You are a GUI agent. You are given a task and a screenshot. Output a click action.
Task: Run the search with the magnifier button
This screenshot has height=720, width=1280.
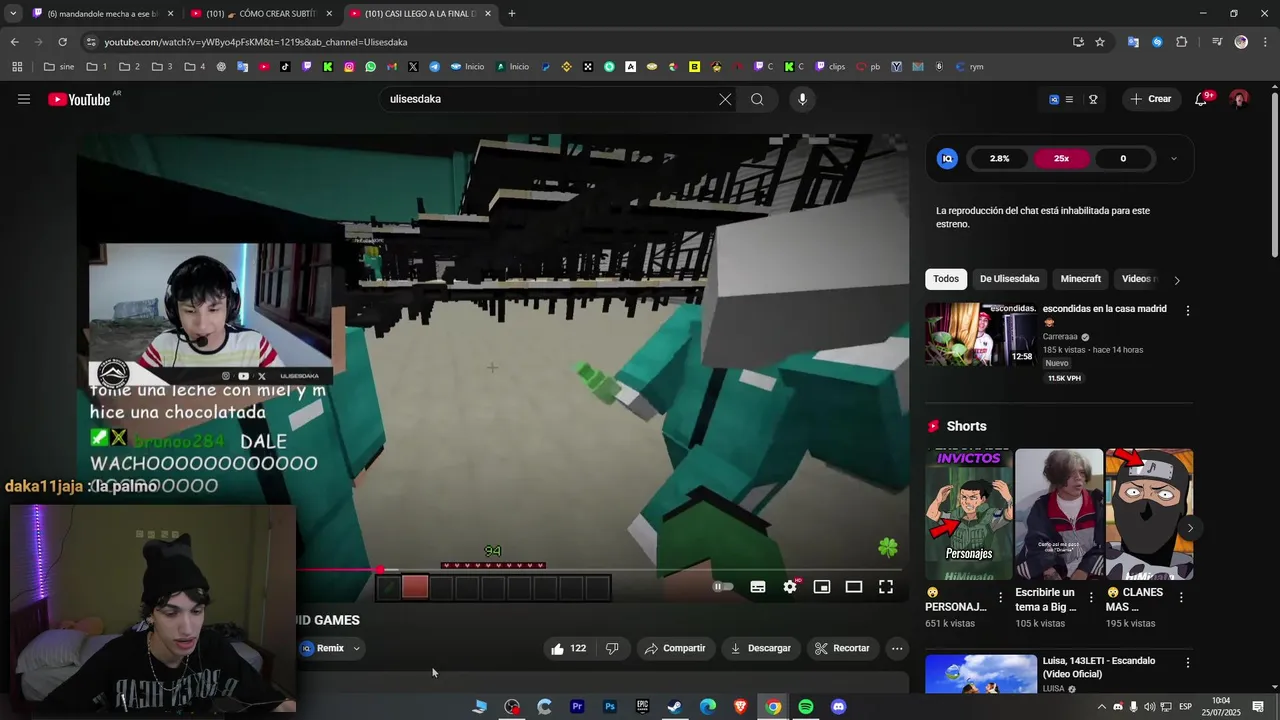(x=757, y=99)
